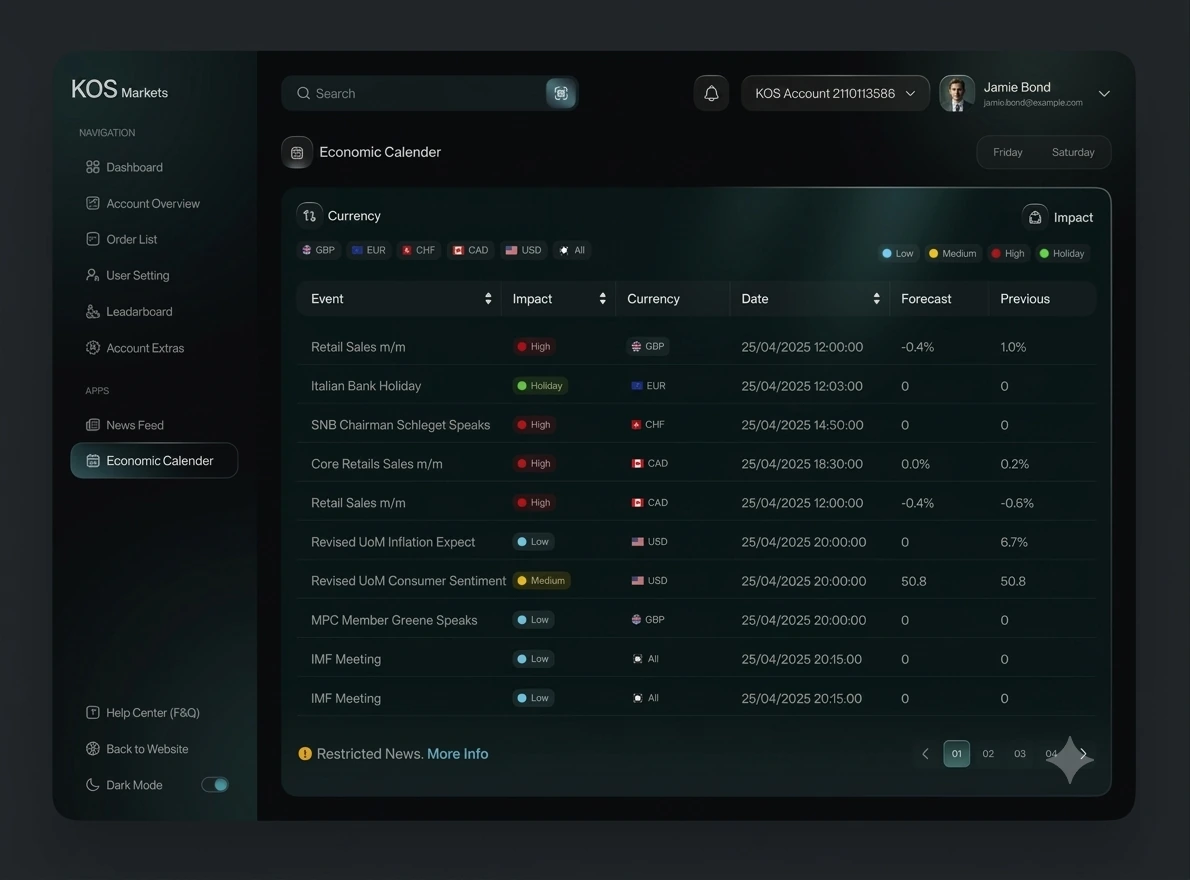Open Account Extras page

click(x=135, y=348)
